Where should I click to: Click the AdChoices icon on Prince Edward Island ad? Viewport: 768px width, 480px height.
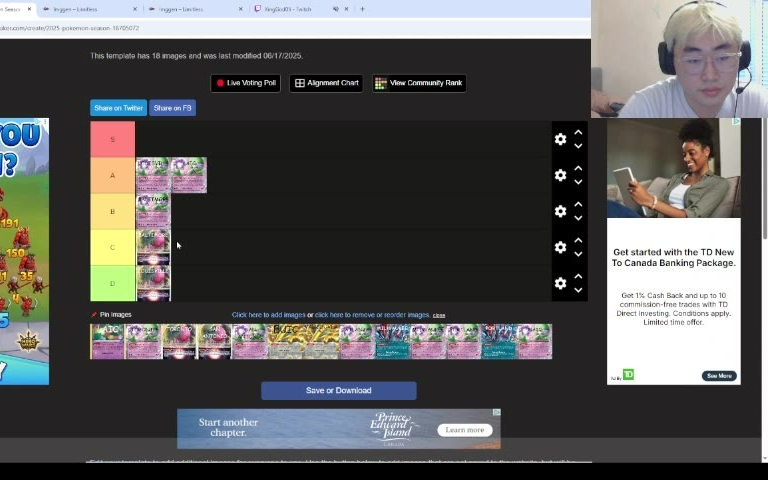click(x=497, y=412)
